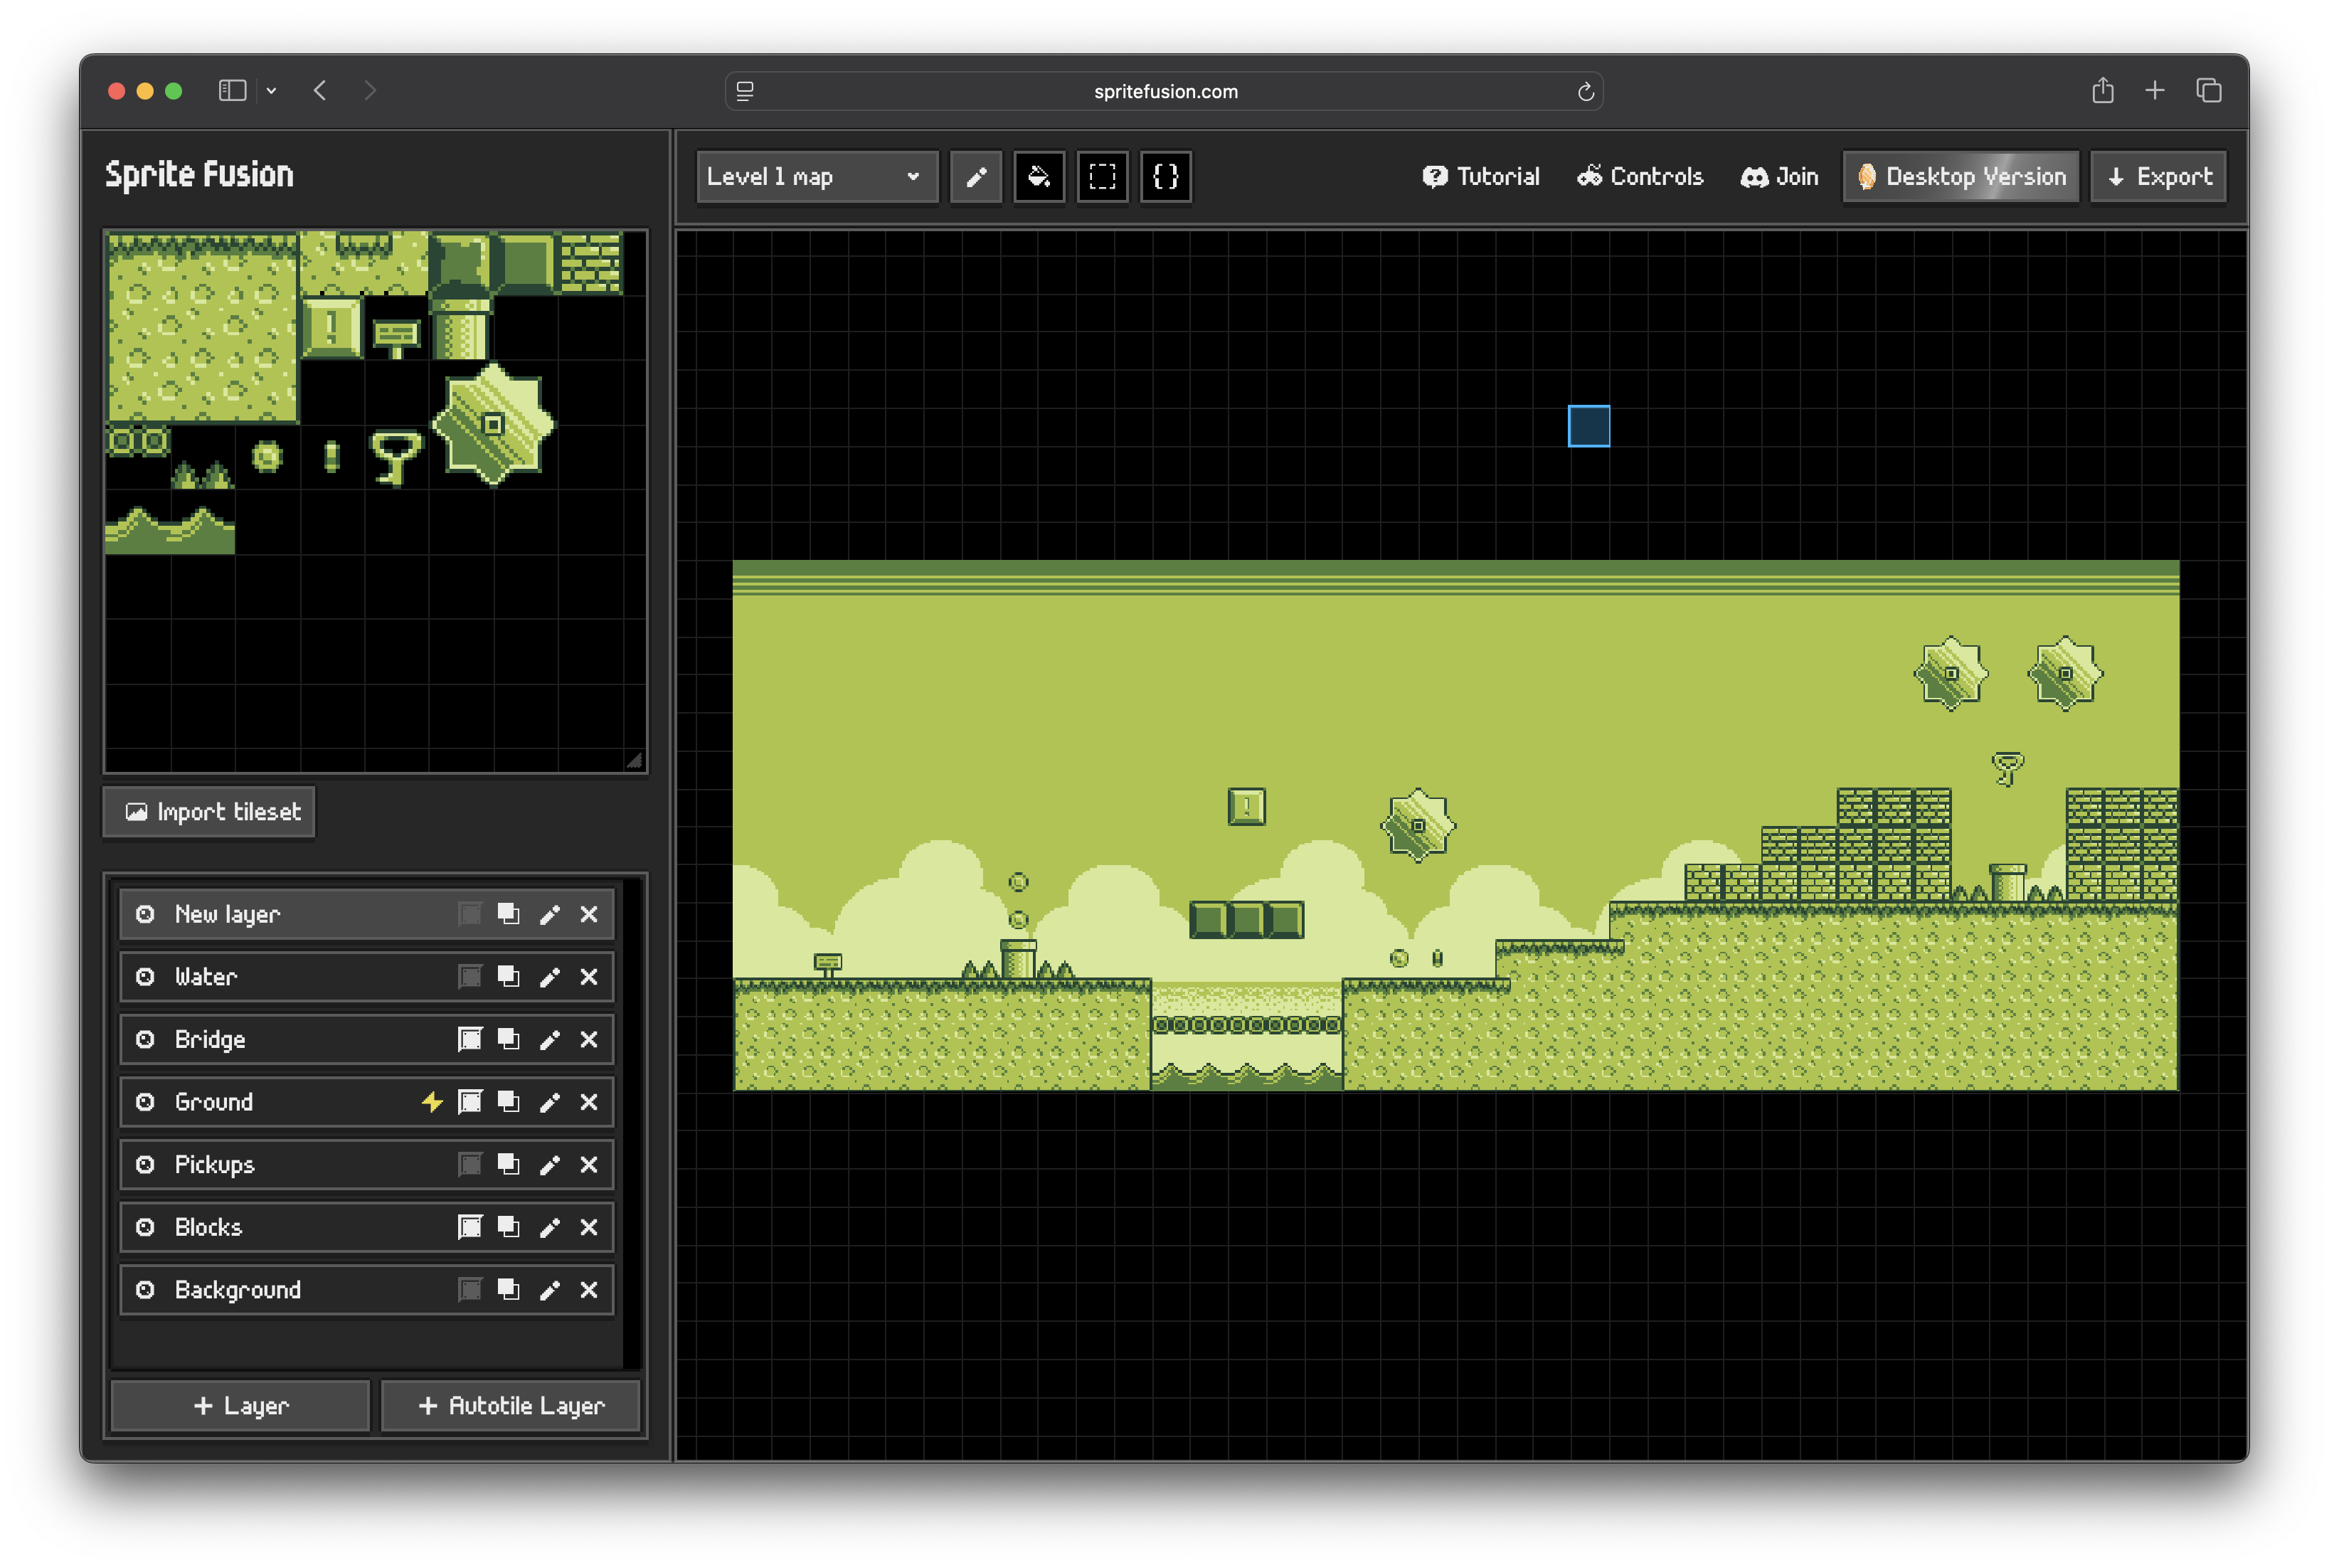Rename the Background layer with pencil icon

(x=549, y=1290)
